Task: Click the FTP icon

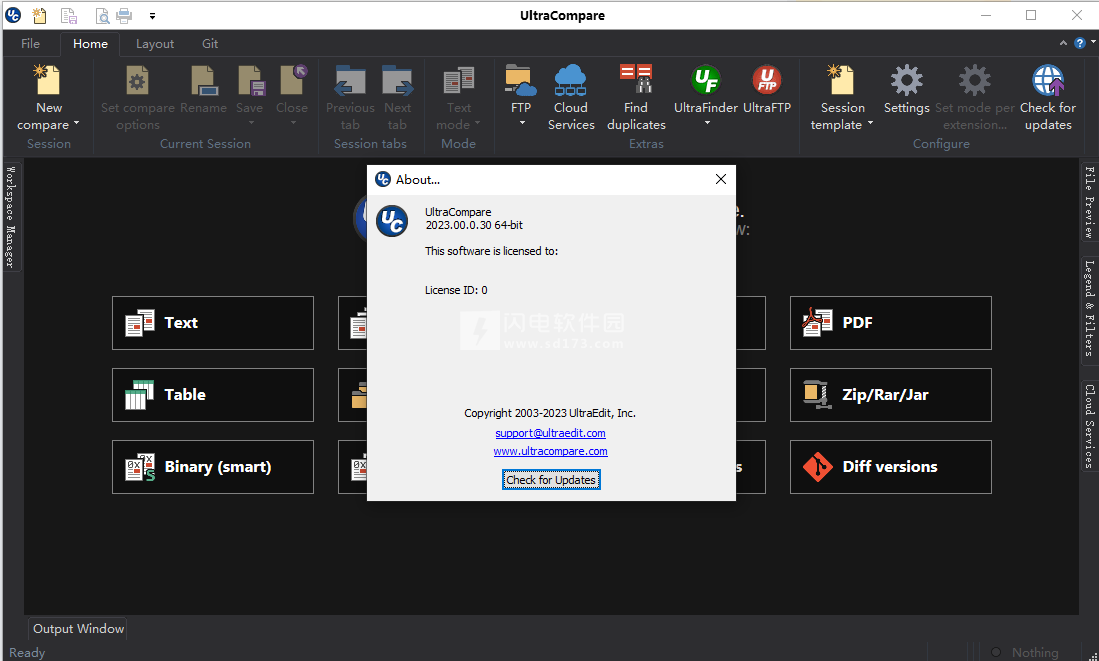Action: coord(521,80)
